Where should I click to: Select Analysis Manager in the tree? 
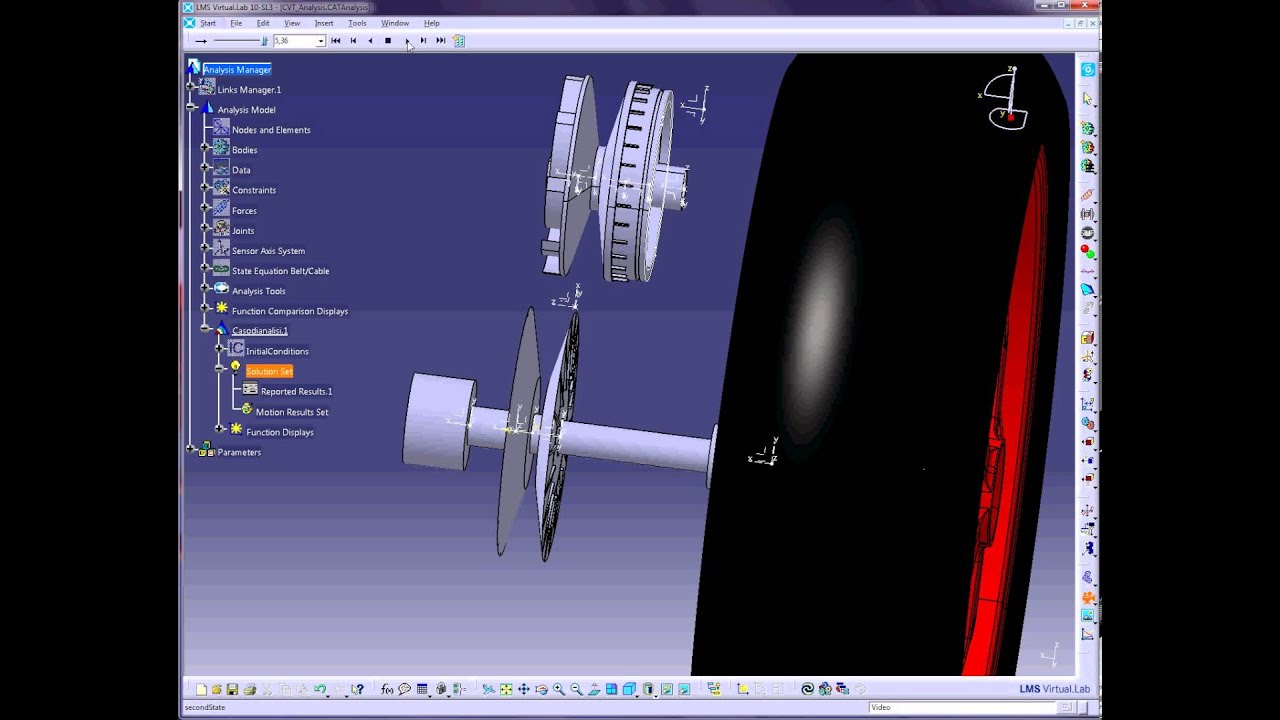point(237,69)
